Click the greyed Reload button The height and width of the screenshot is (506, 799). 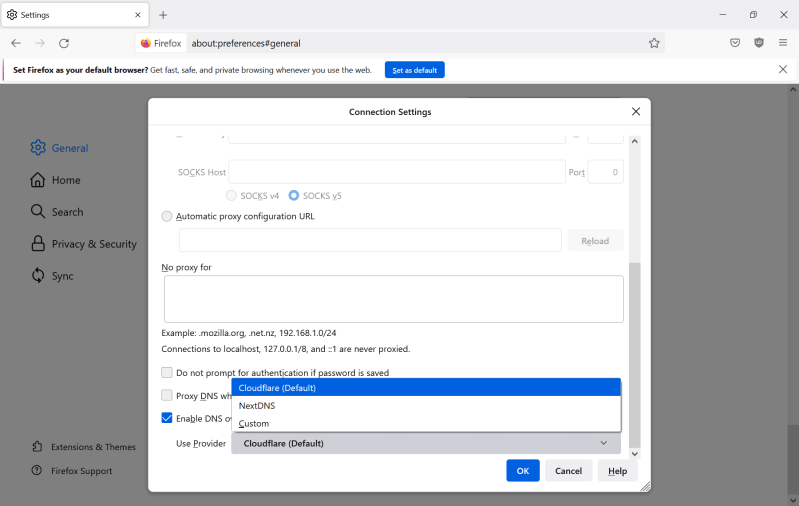coord(595,241)
